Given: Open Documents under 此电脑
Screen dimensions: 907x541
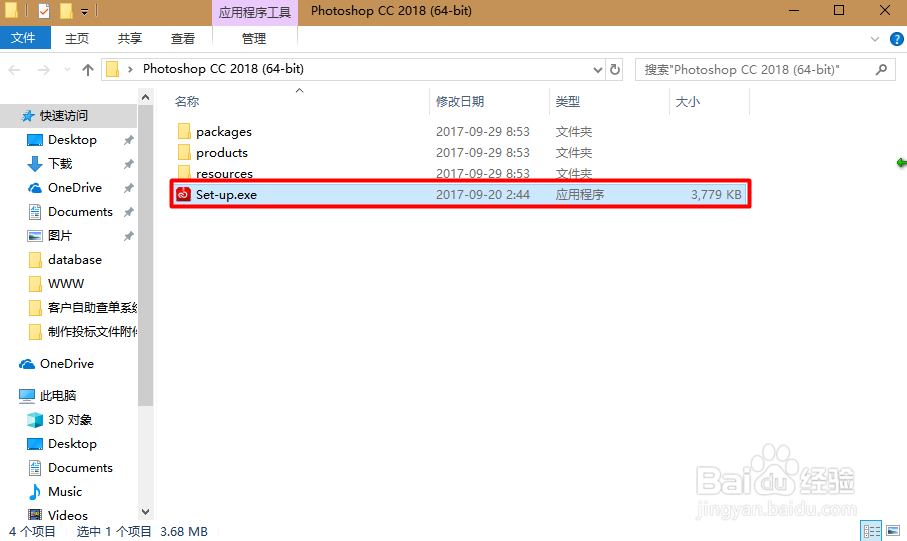Looking at the screenshot, I should 80,468.
